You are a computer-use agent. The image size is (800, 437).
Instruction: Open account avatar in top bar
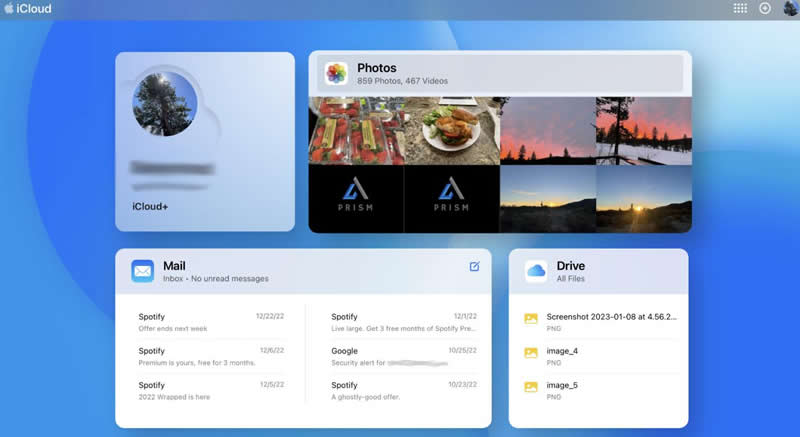point(790,8)
